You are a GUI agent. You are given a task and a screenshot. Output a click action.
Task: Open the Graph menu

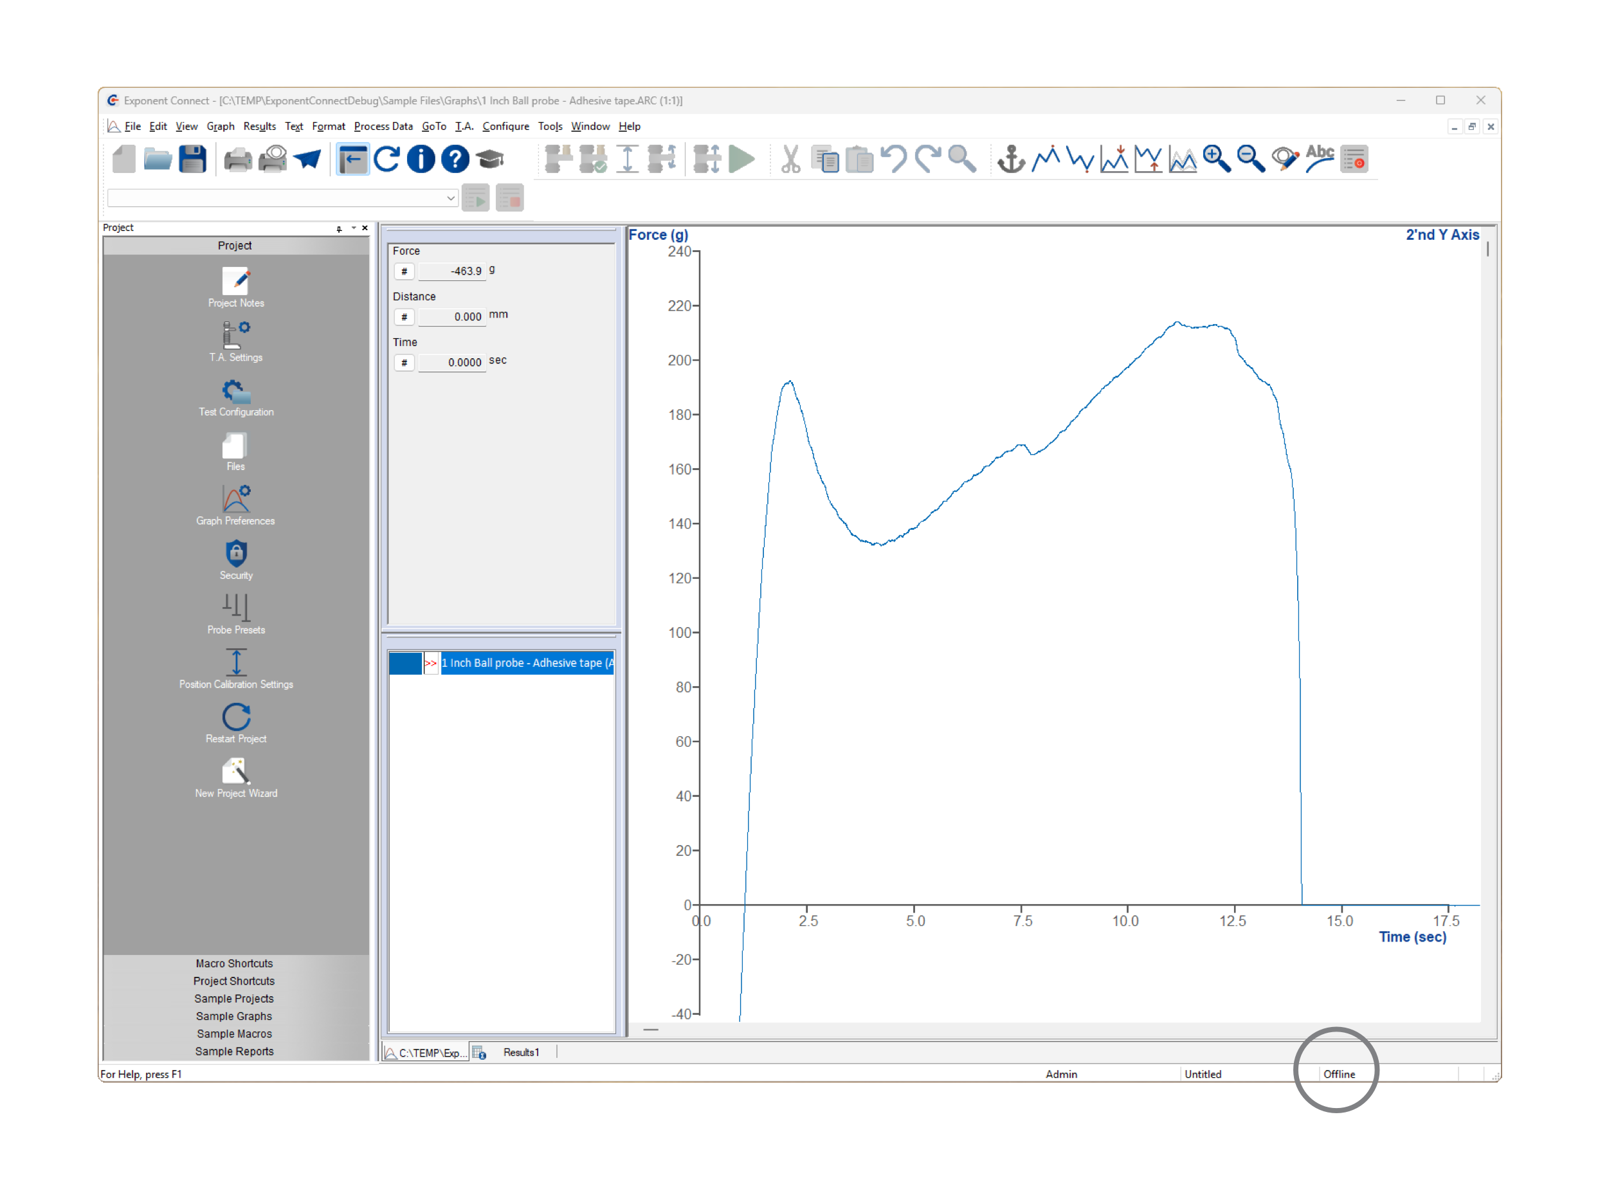click(x=220, y=127)
